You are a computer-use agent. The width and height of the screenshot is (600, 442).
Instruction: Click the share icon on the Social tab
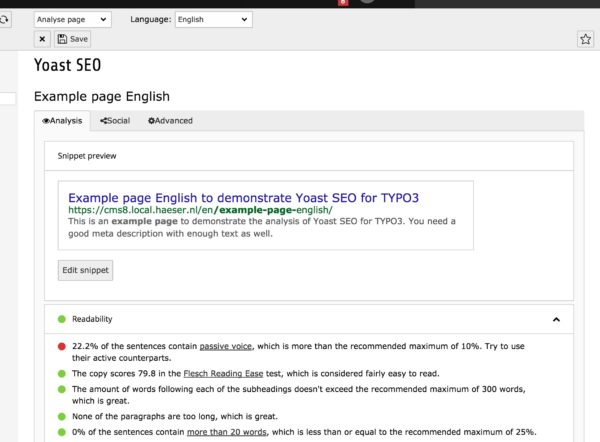coord(103,121)
